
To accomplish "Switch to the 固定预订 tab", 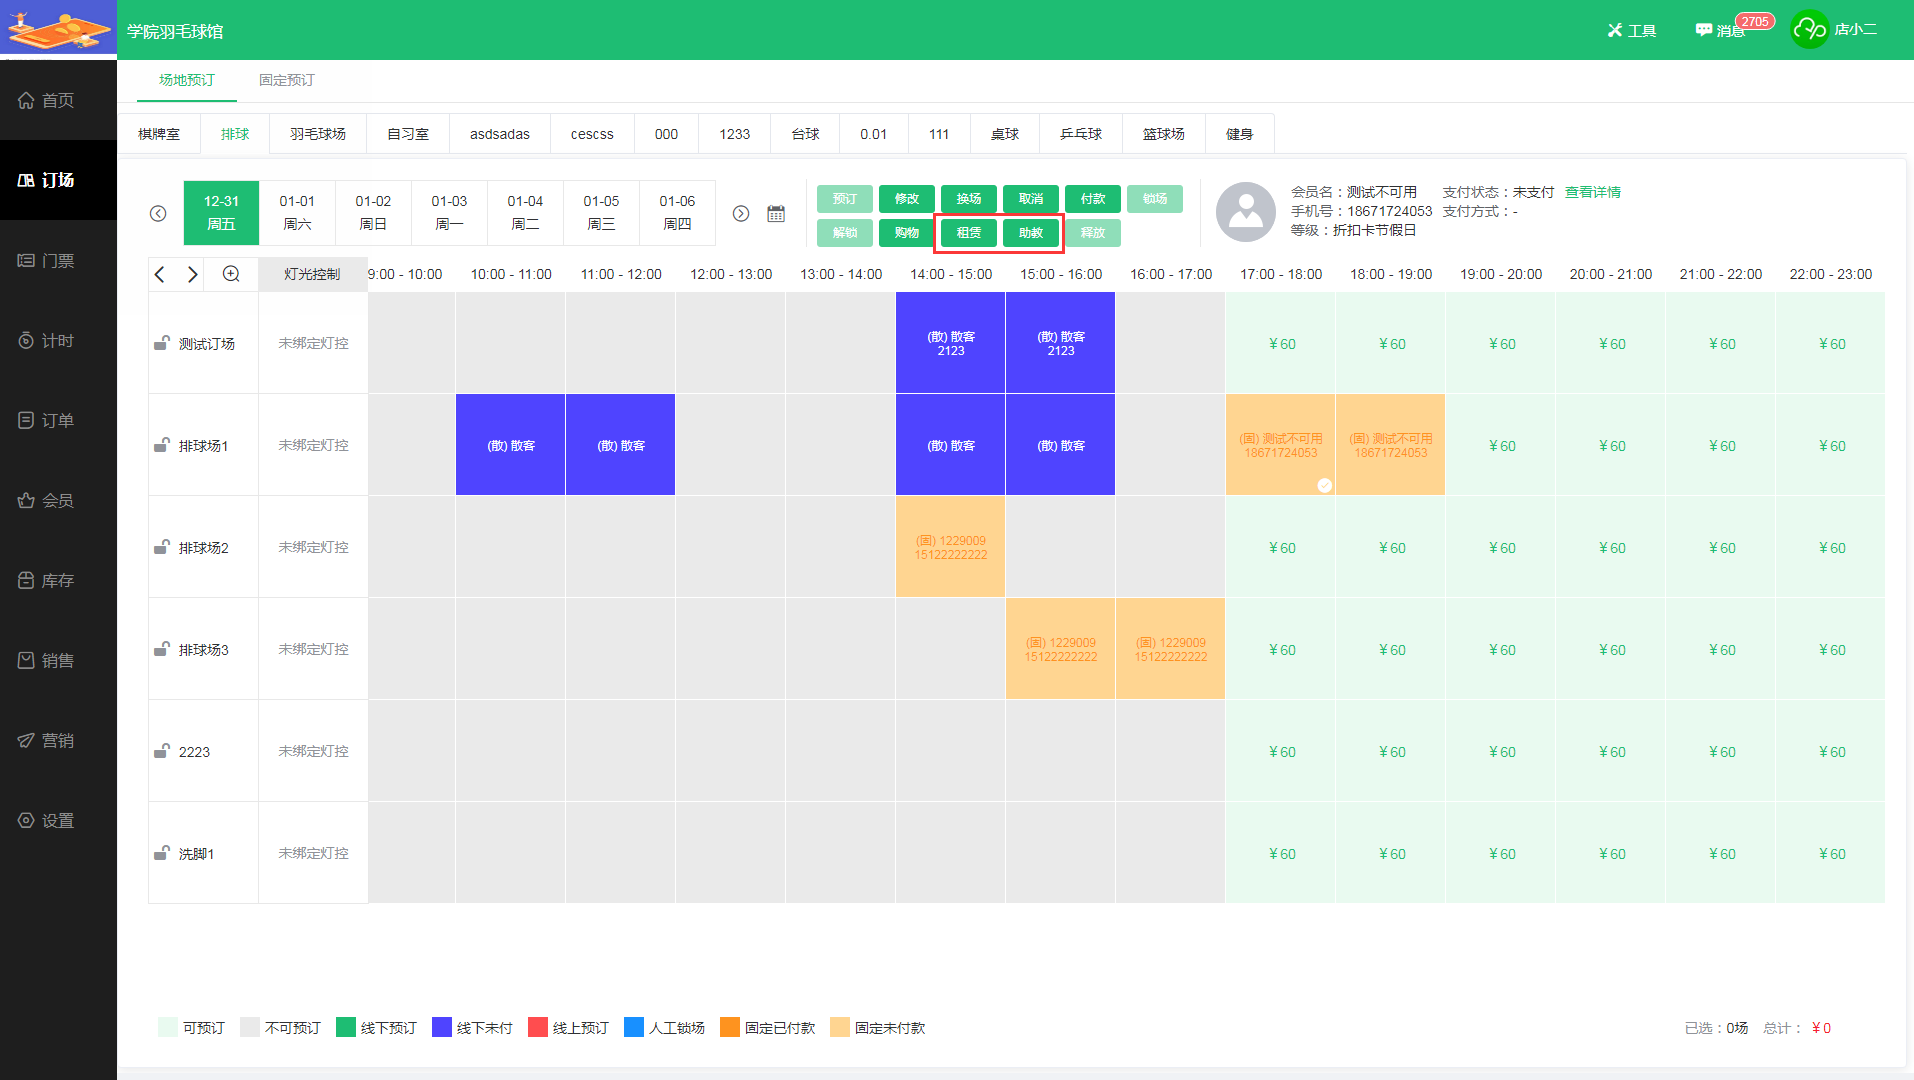I will (286, 80).
